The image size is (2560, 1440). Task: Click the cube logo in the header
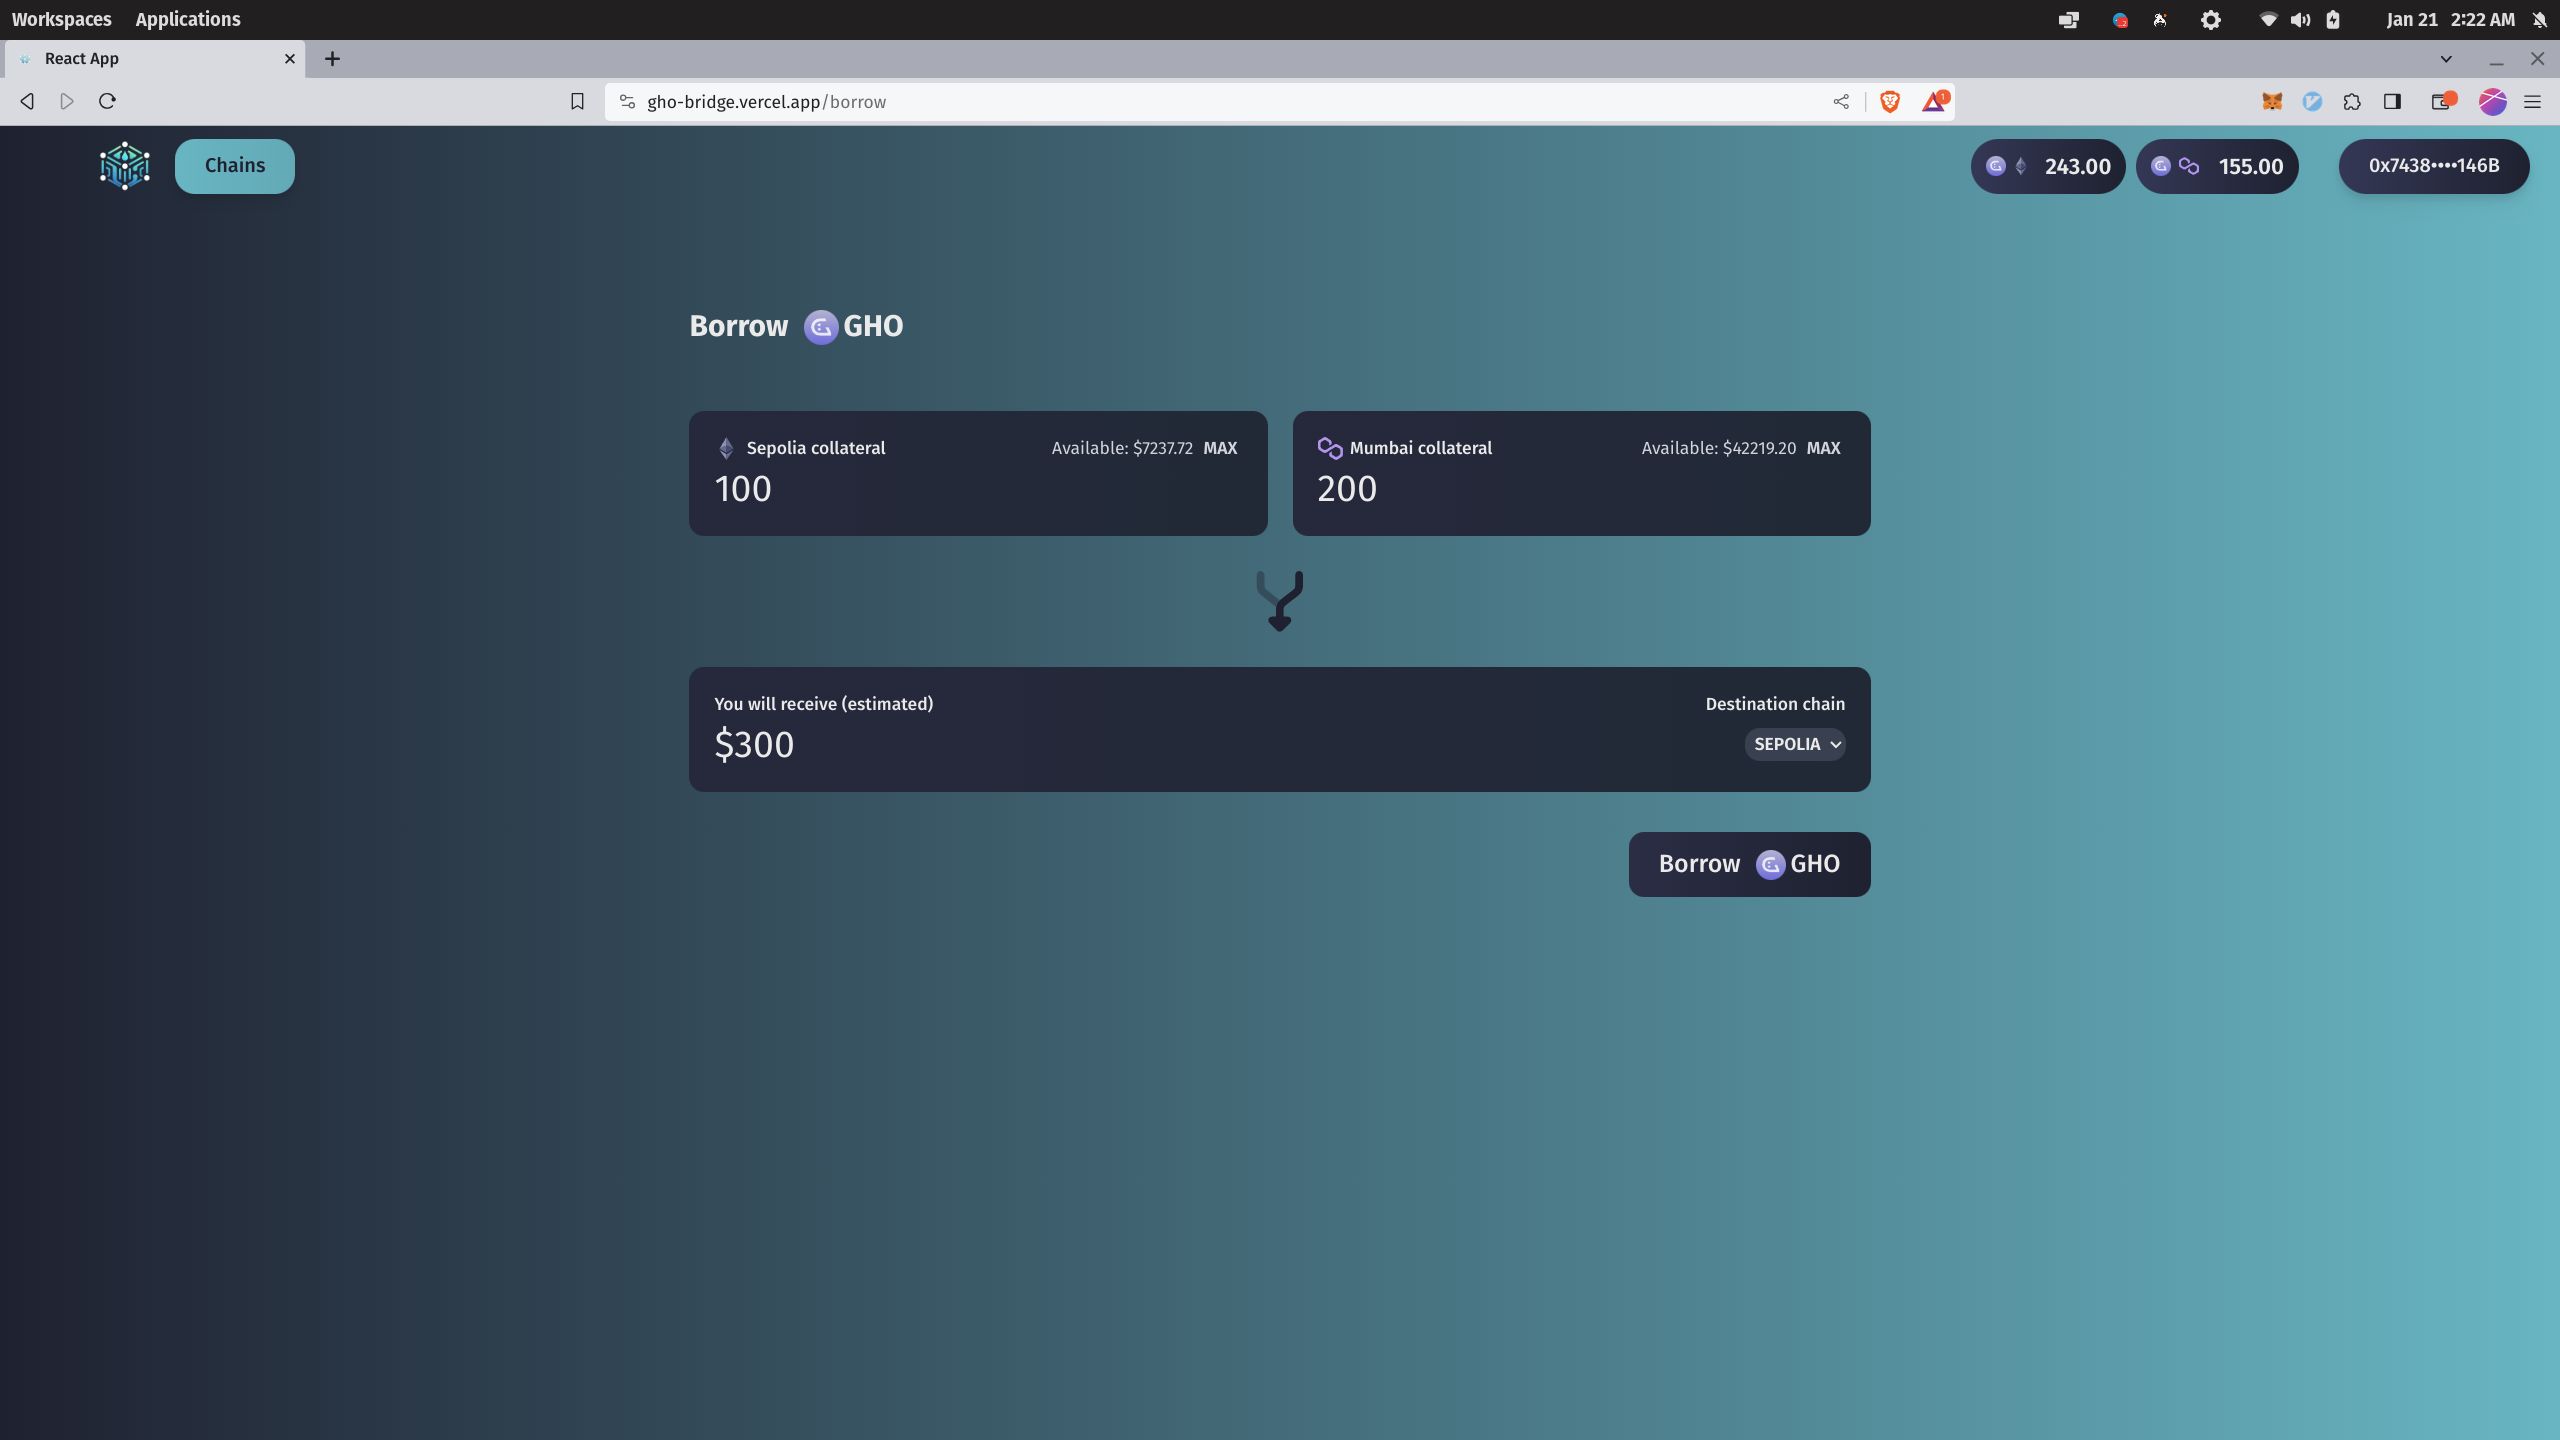click(125, 166)
